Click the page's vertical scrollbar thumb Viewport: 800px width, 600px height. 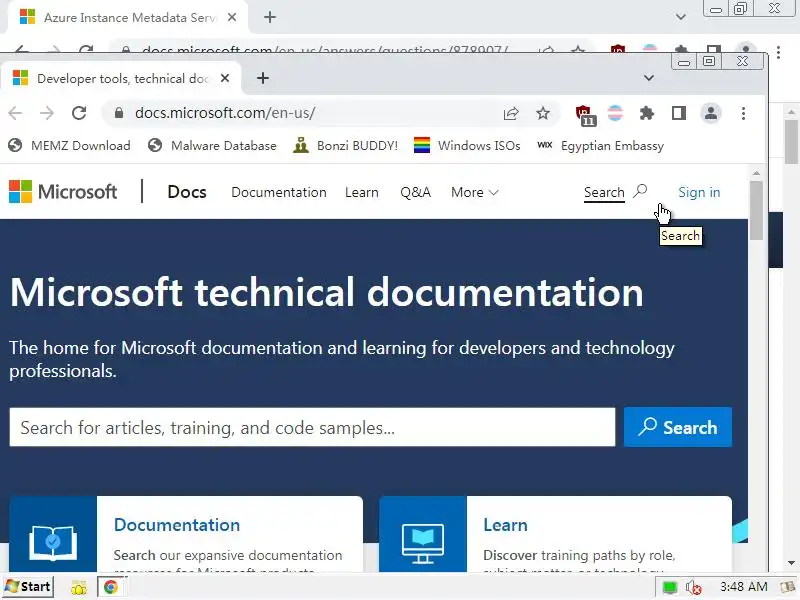click(756, 210)
